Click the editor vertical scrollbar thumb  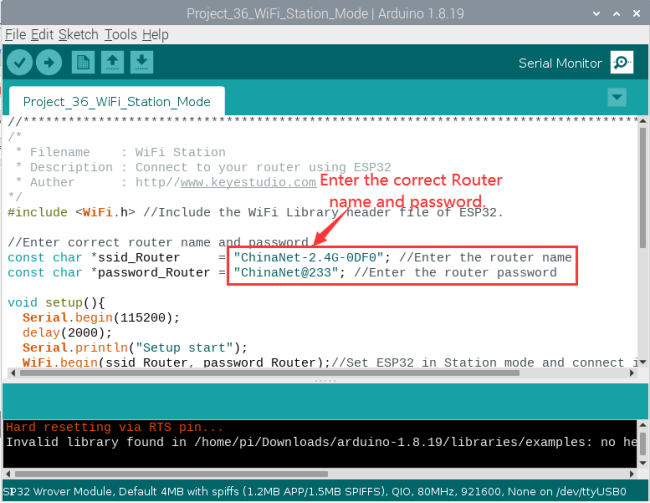tap(643, 187)
